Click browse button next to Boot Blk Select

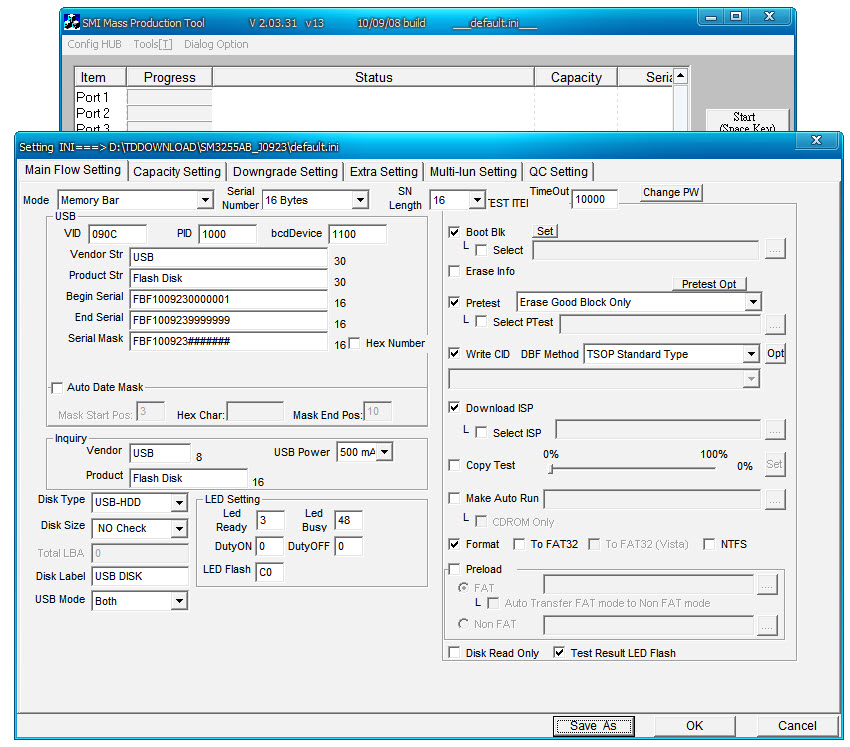775,250
